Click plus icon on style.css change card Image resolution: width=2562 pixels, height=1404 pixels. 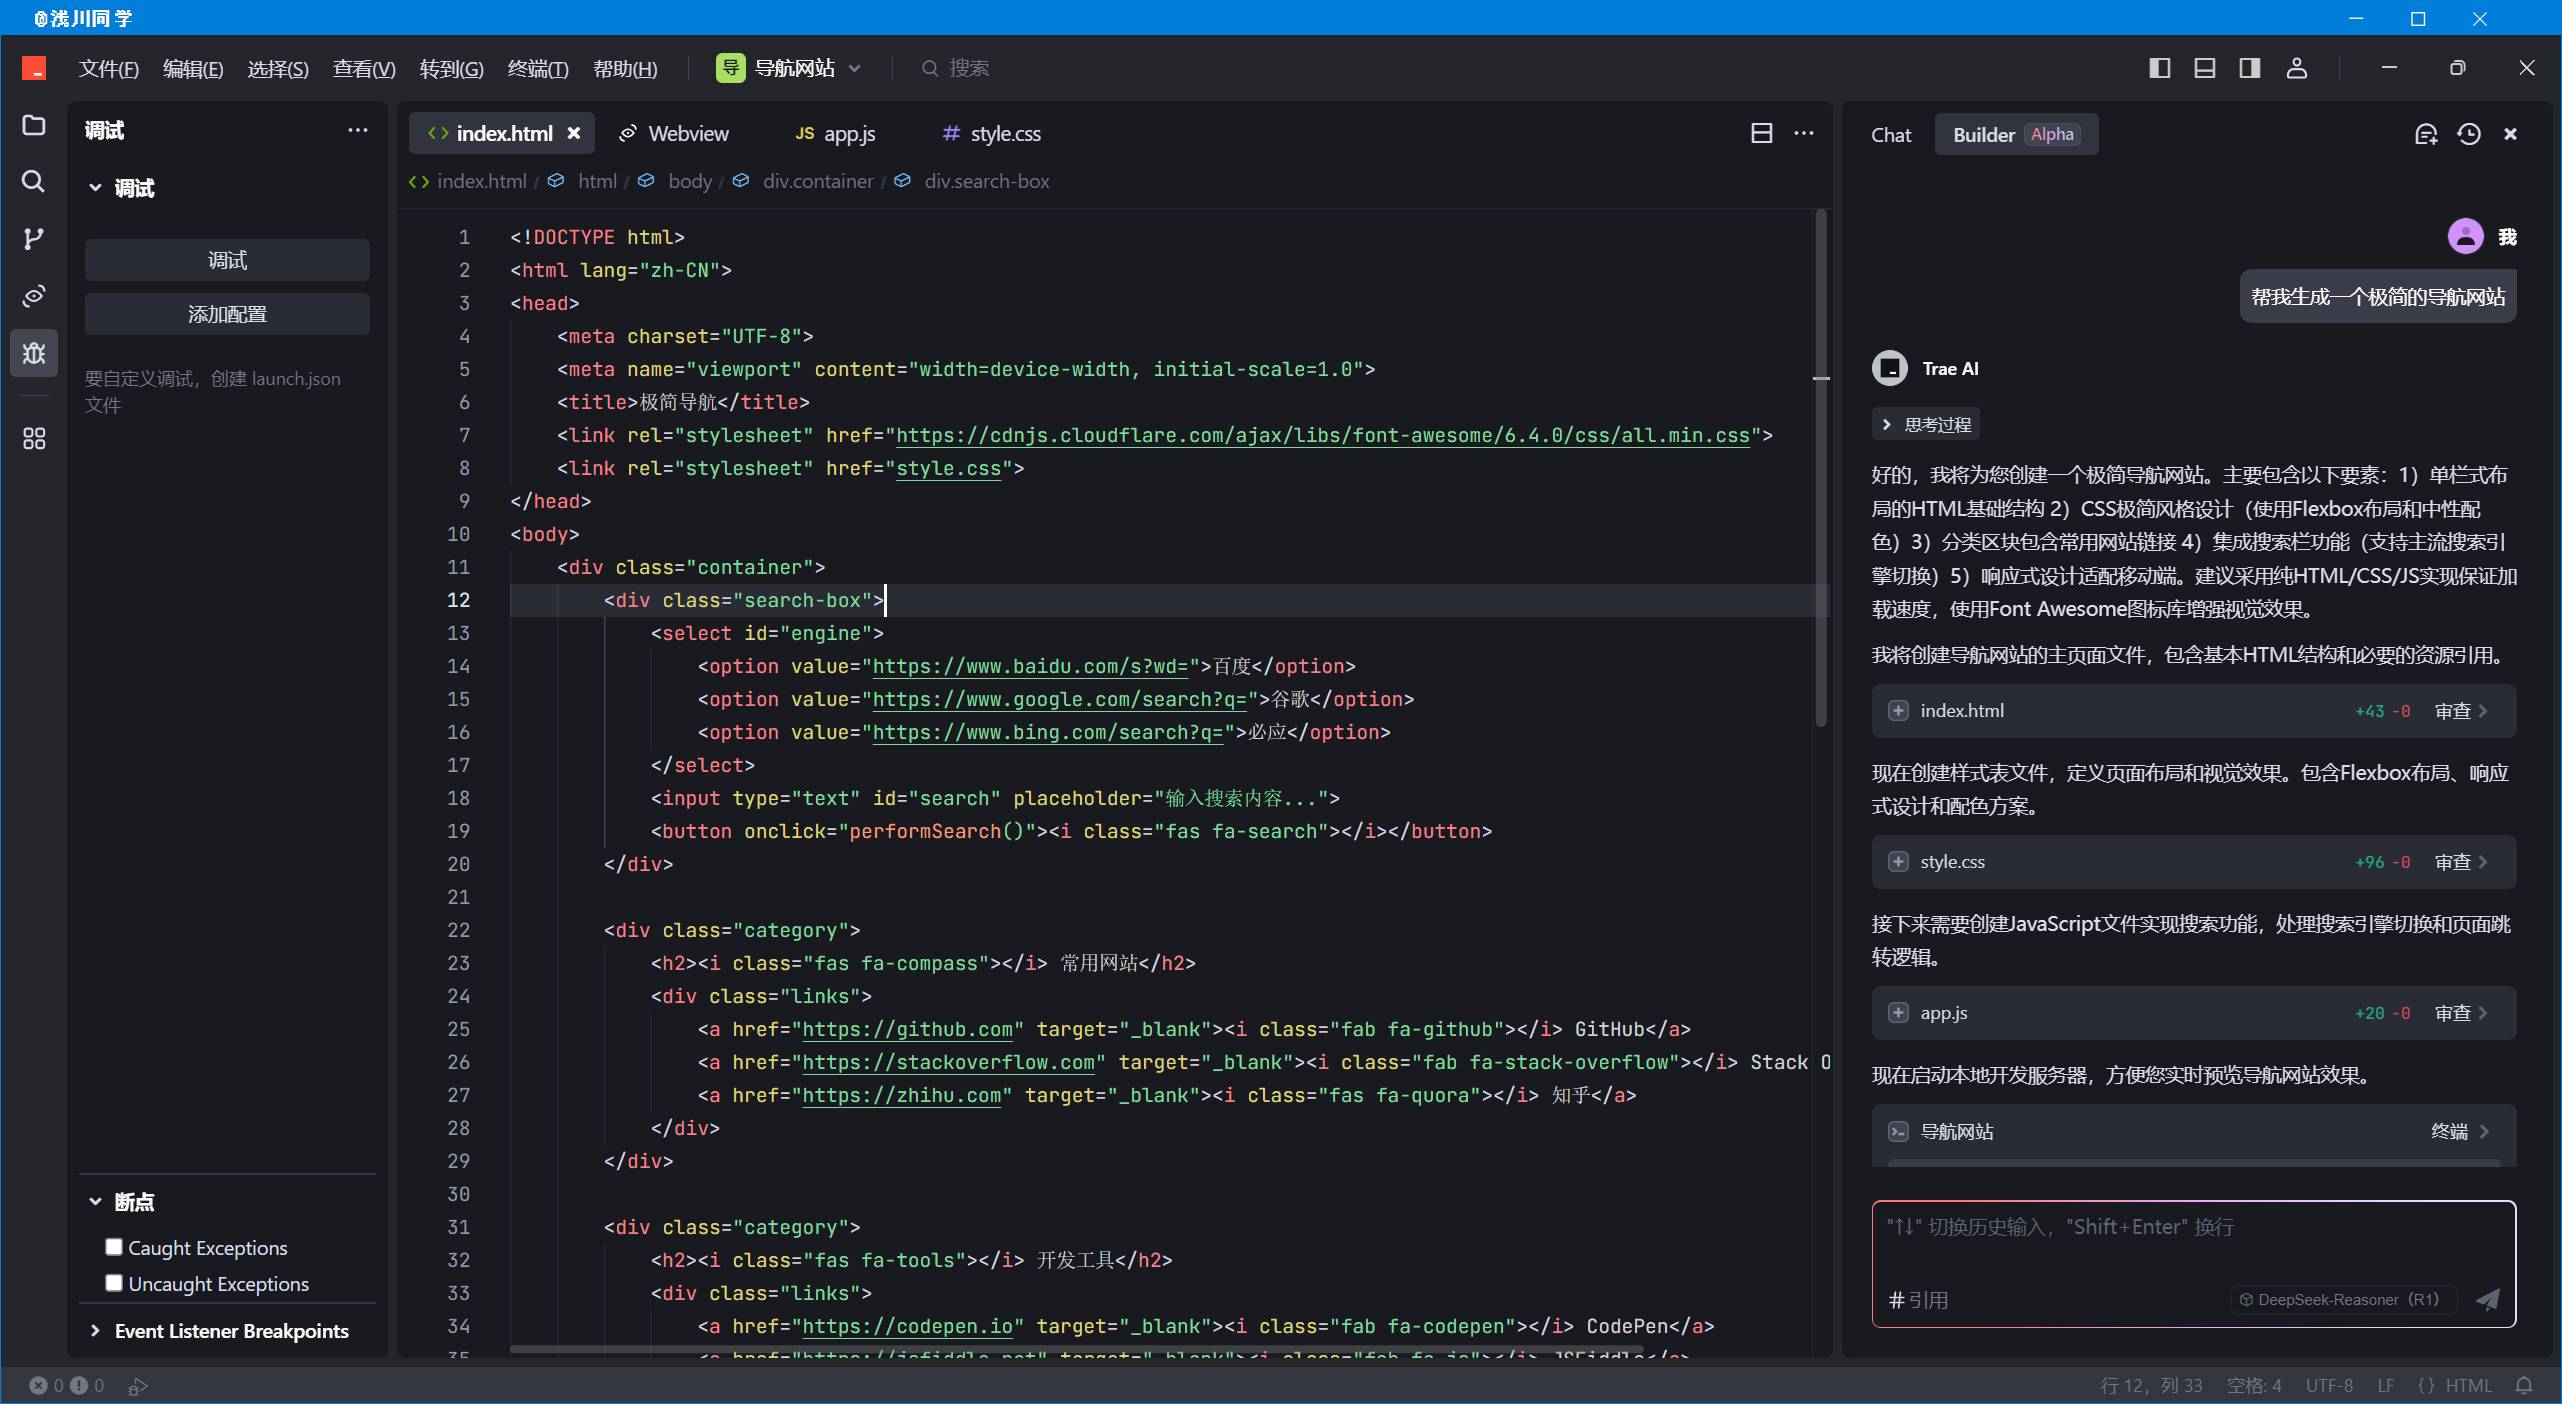(x=1897, y=861)
